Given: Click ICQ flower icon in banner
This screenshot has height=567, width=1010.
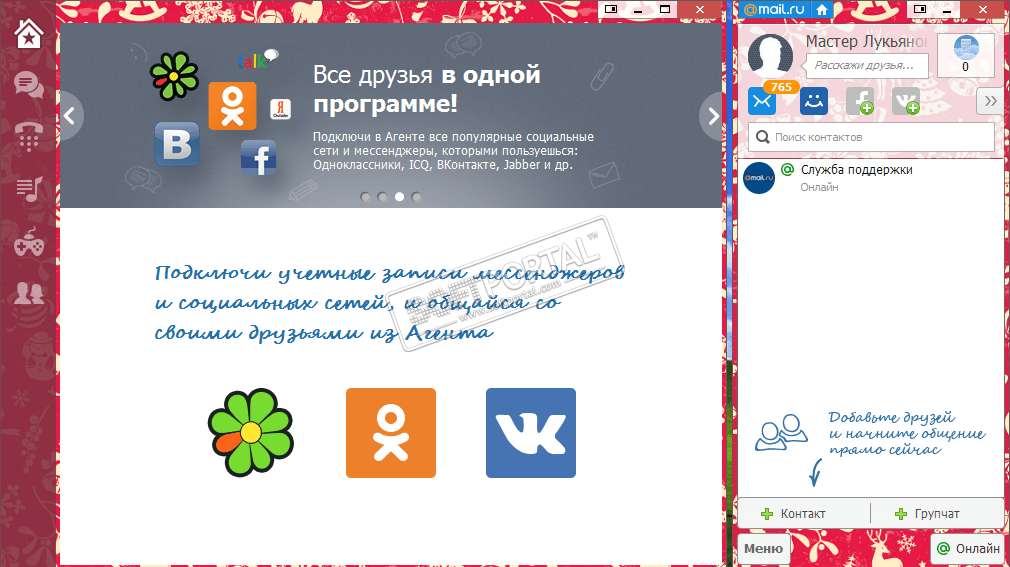Looking at the screenshot, I should click(x=174, y=76).
